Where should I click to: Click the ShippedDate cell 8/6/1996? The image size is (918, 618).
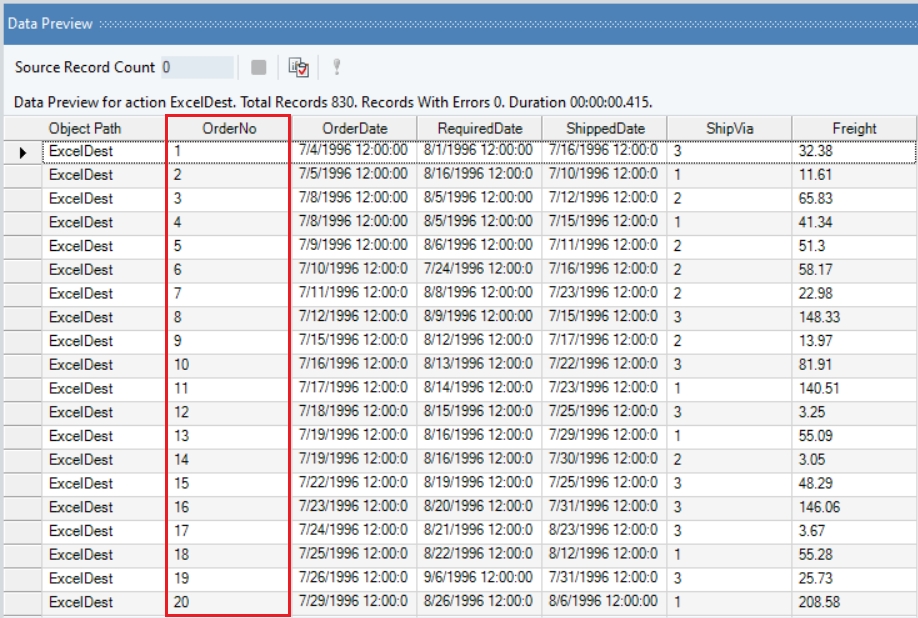(x=605, y=602)
